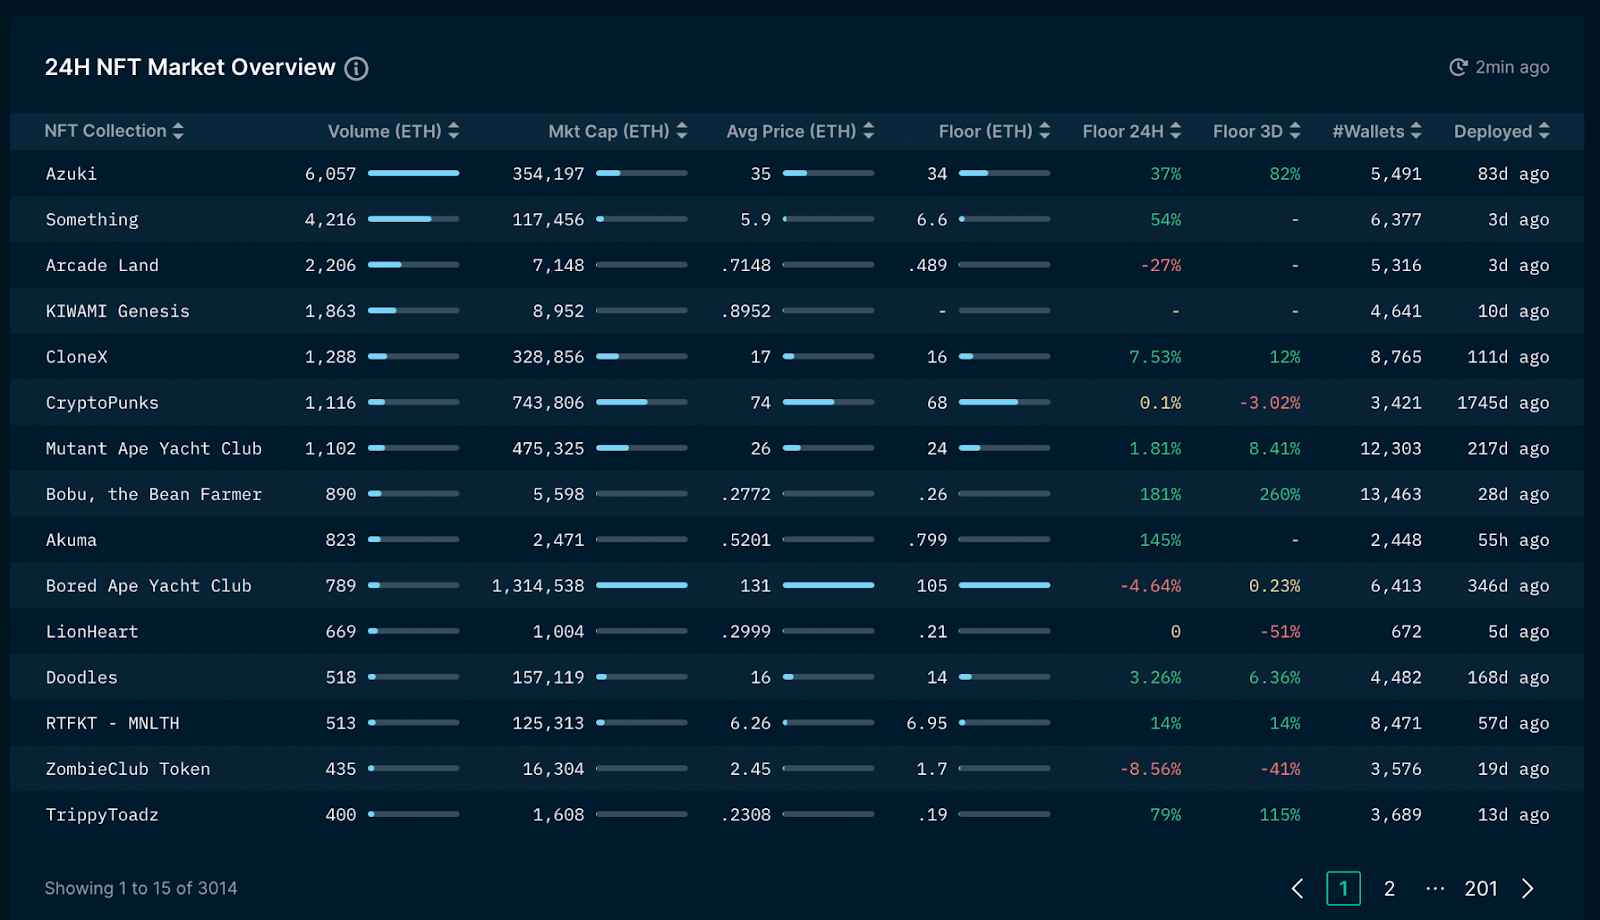Open the KIWAMI Genesis collection
The height and width of the screenshot is (920, 1600).
pos(117,311)
